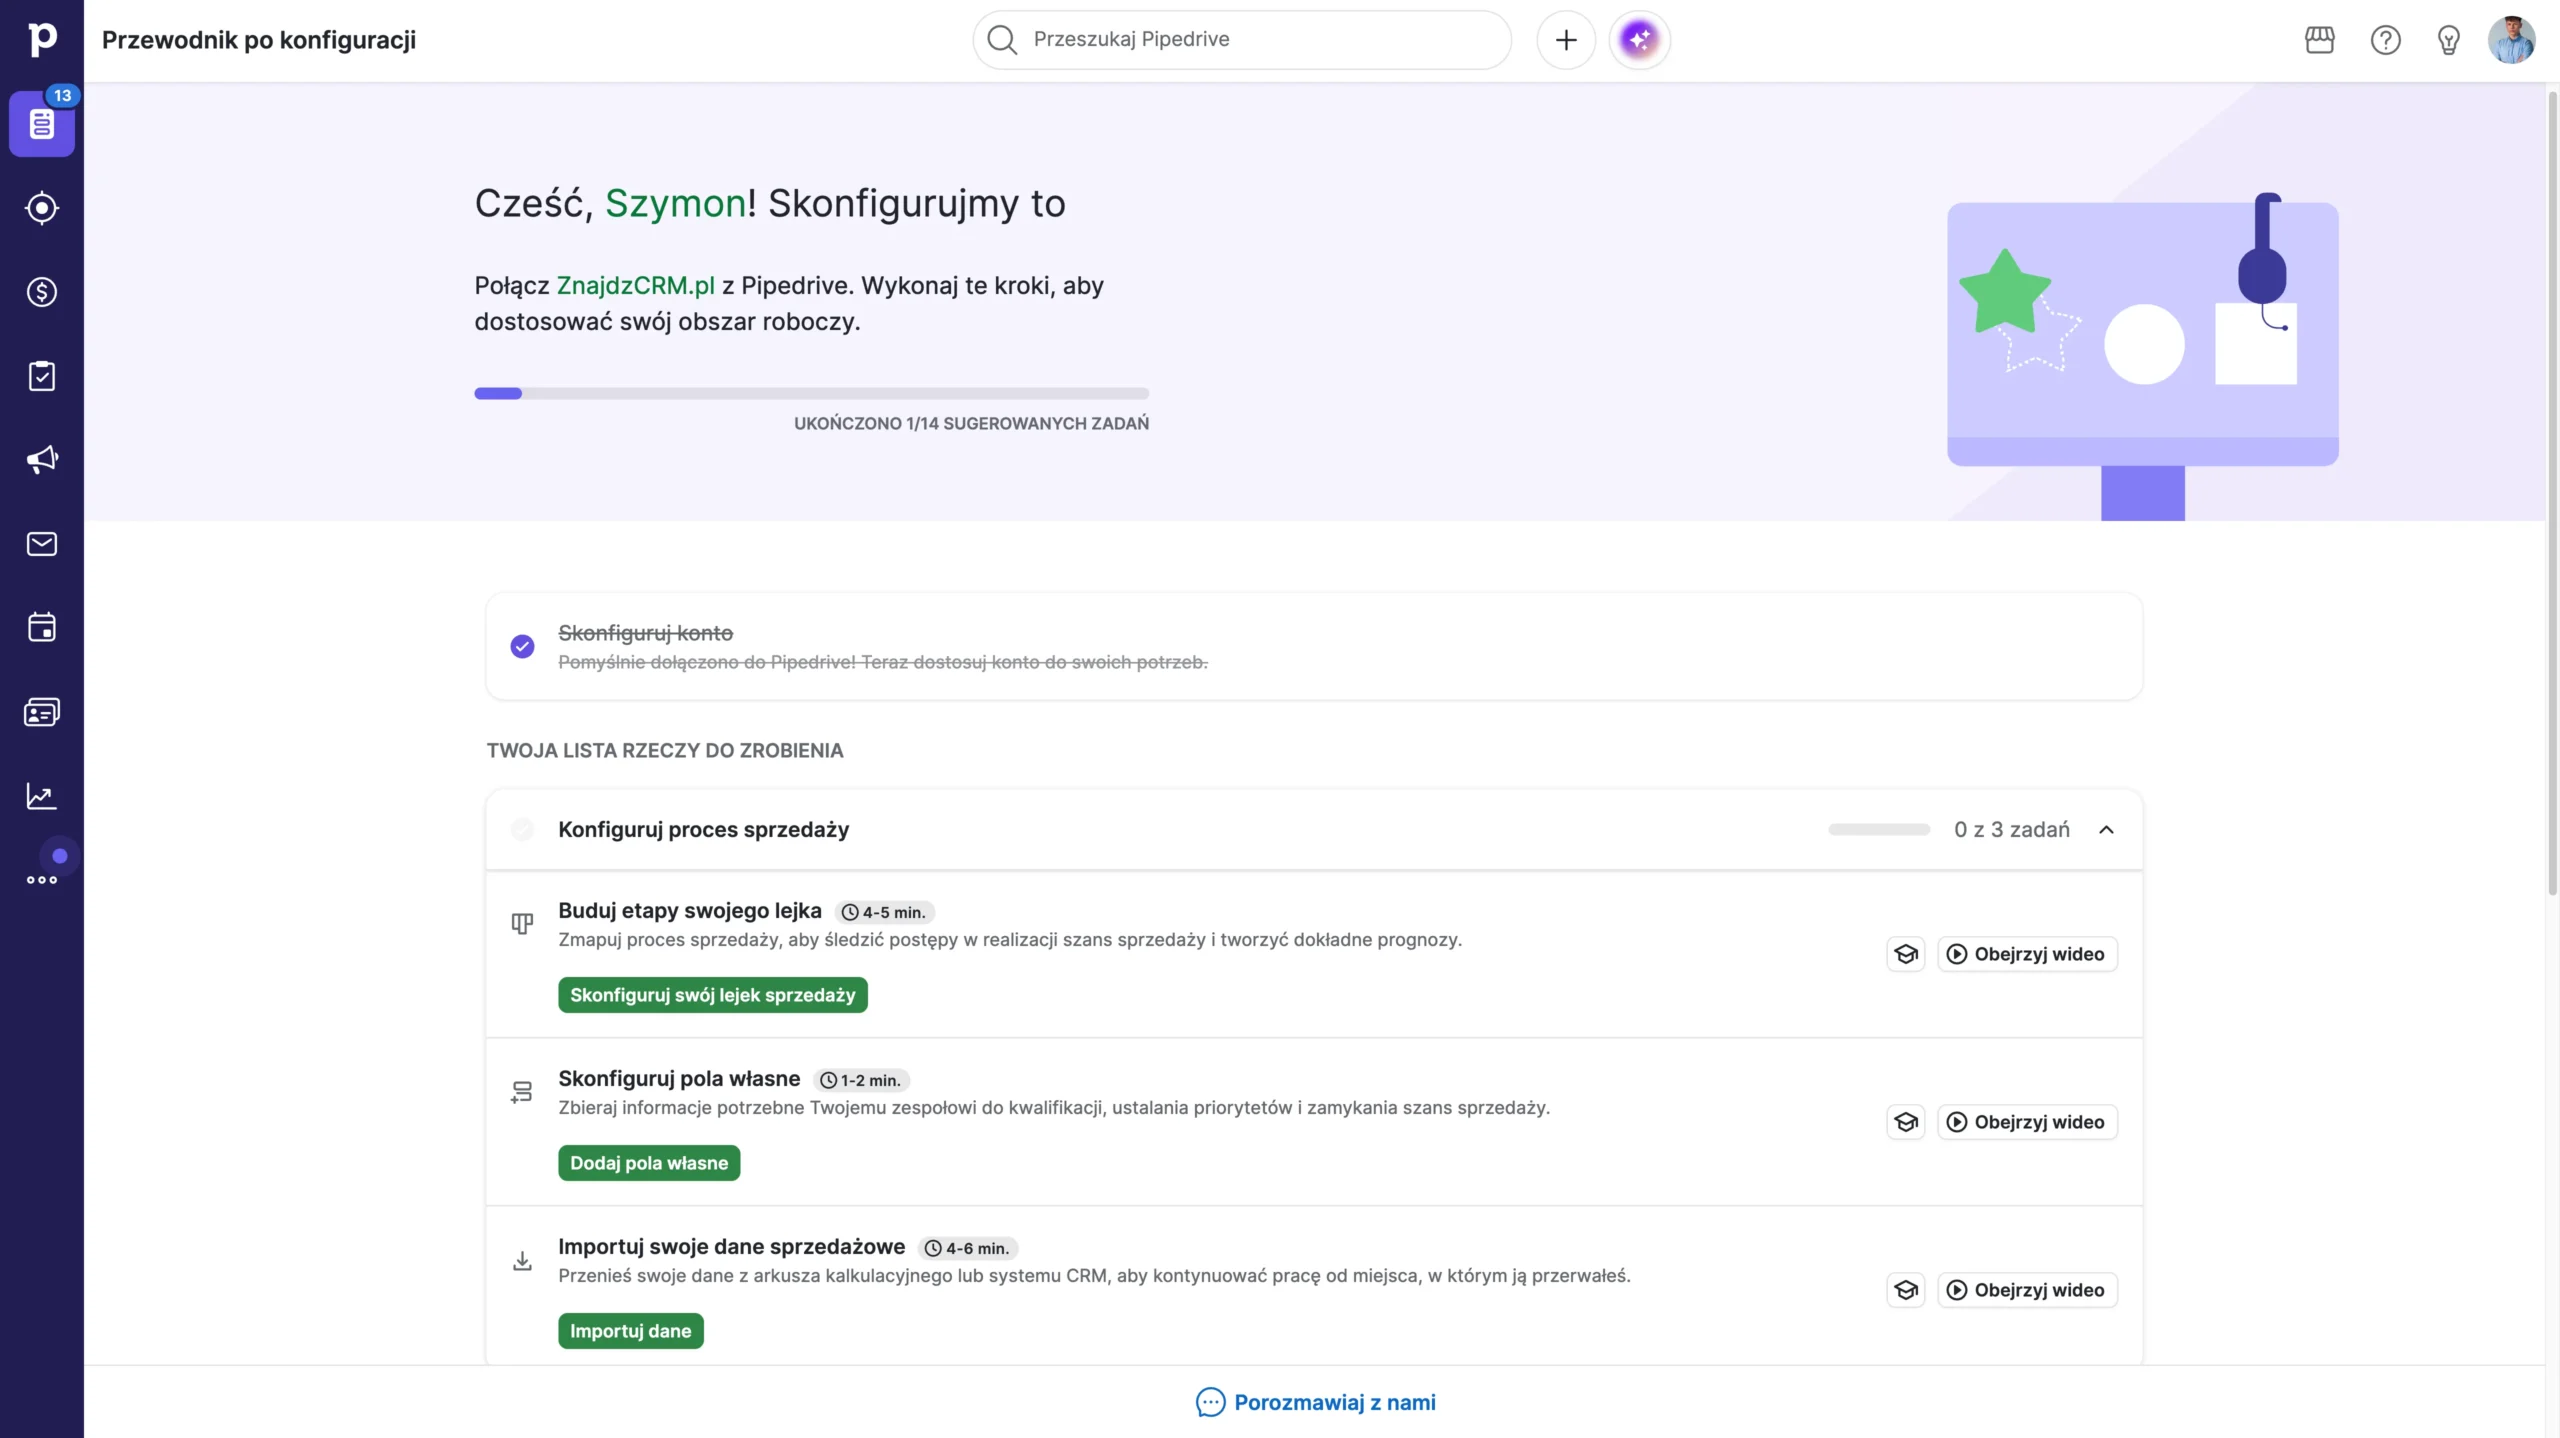Image resolution: width=2560 pixels, height=1438 pixels.
Task: Click the 0 z 3 zadań section progress bar
Action: click(x=1879, y=830)
